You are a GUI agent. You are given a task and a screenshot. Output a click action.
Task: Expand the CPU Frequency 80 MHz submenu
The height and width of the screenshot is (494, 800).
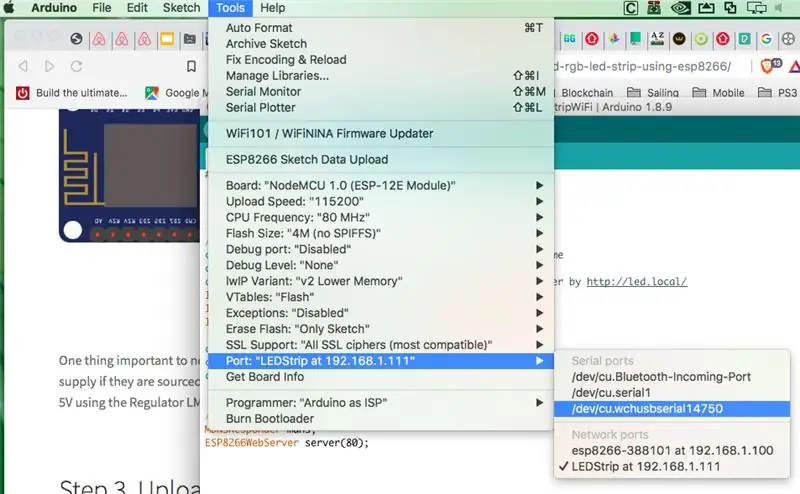381,217
